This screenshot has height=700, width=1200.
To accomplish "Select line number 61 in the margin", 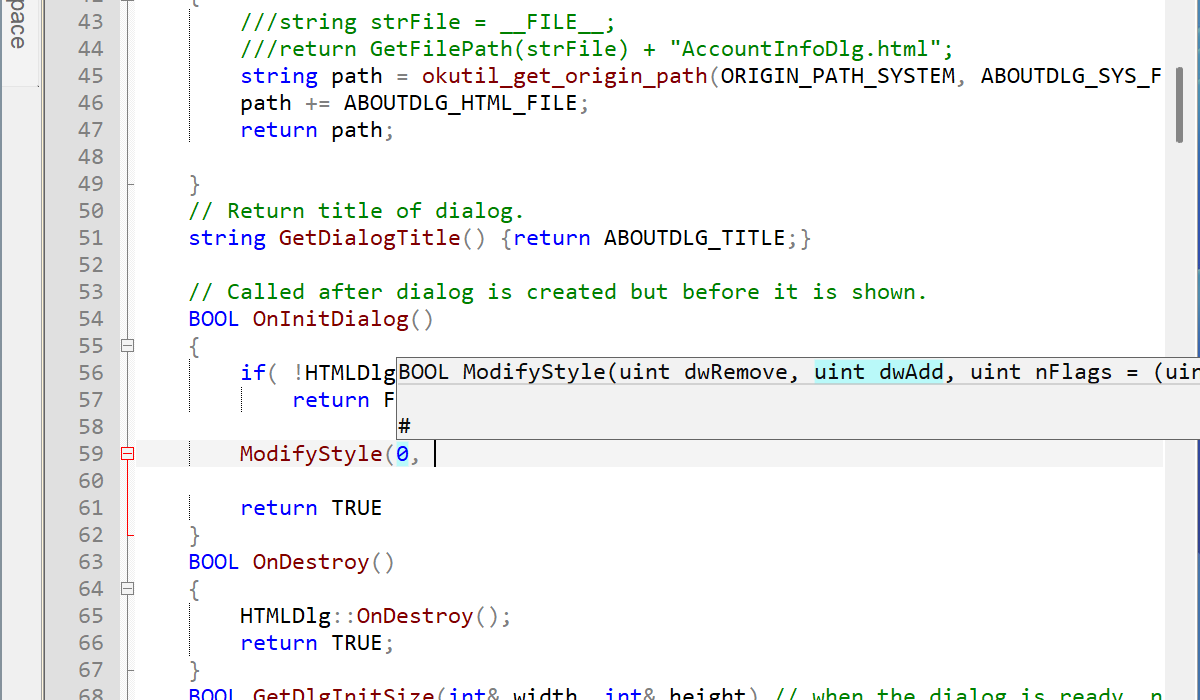I will [x=90, y=508].
